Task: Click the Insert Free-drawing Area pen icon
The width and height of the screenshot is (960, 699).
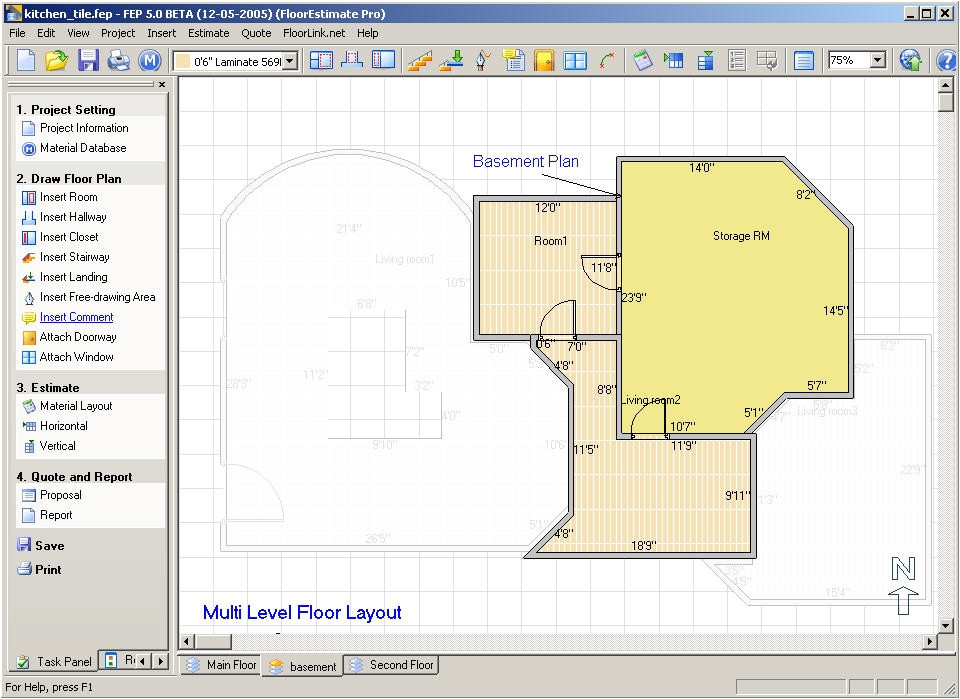Action: coord(482,61)
